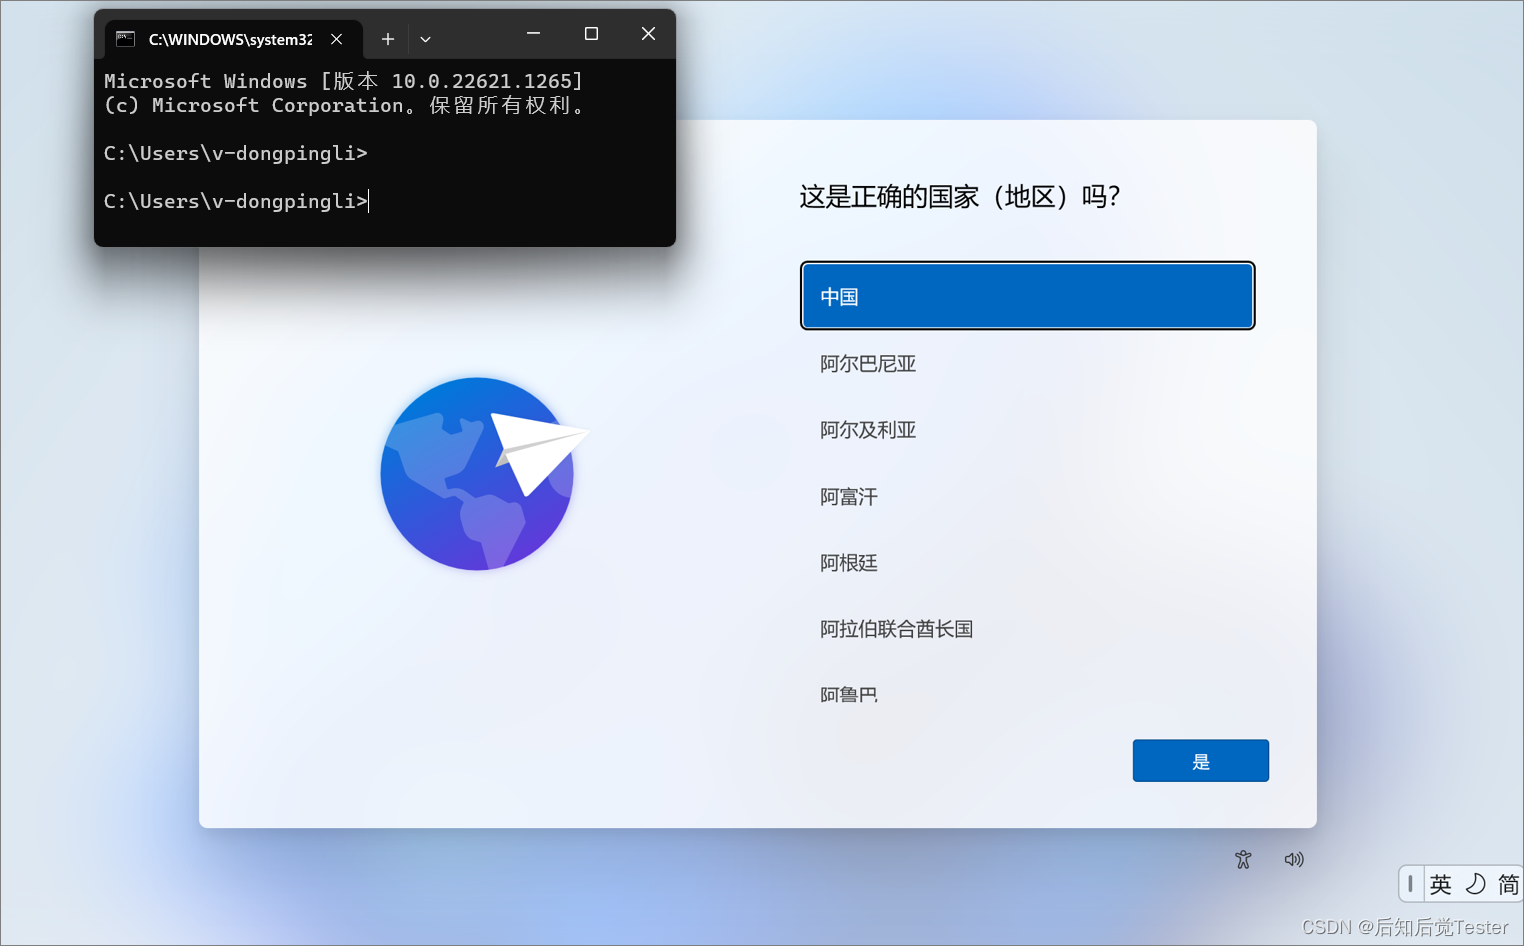This screenshot has width=1524, height=946.
Task: Select 阿富汗 from the country list
Action: [x=848, y=496]
